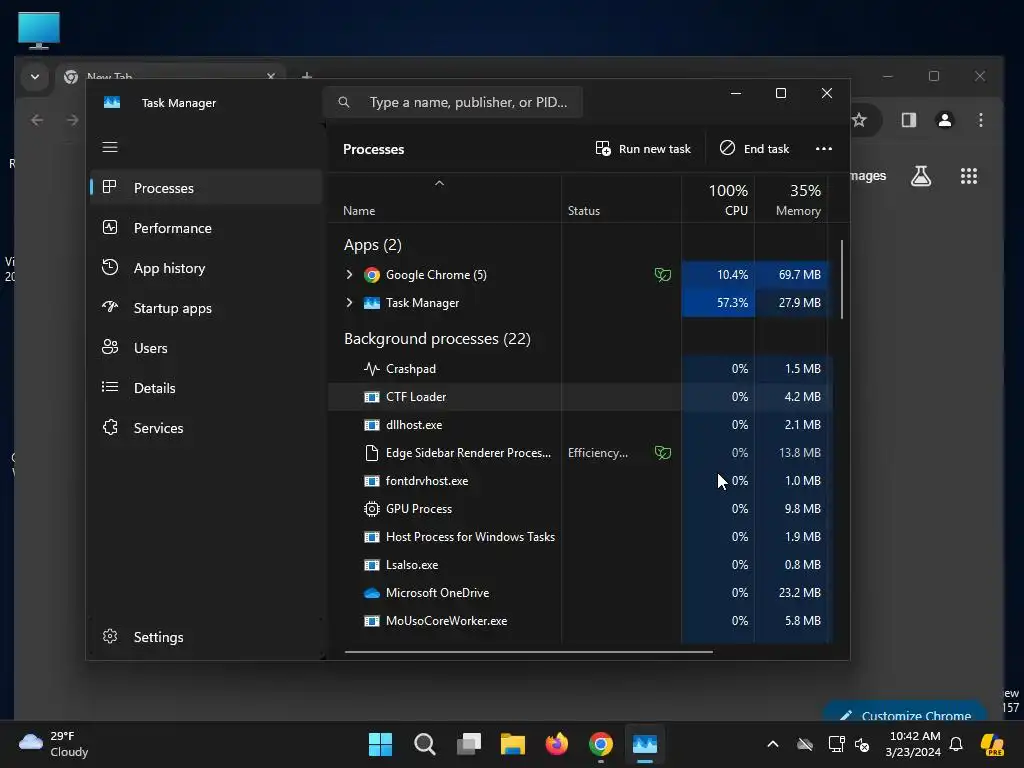Click the notification bell in system tray
The image size is (1024, 768).
click(955, 744)
